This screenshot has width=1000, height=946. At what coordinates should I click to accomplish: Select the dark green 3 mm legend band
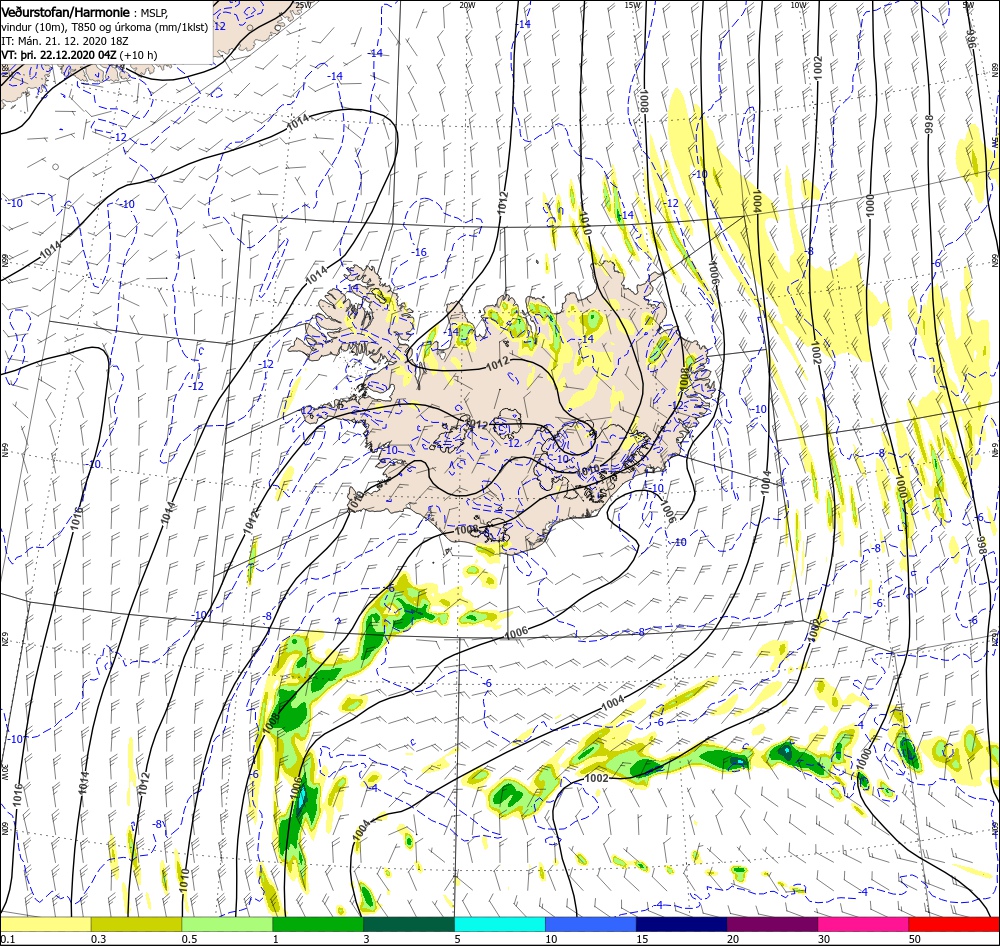[409, 924]
